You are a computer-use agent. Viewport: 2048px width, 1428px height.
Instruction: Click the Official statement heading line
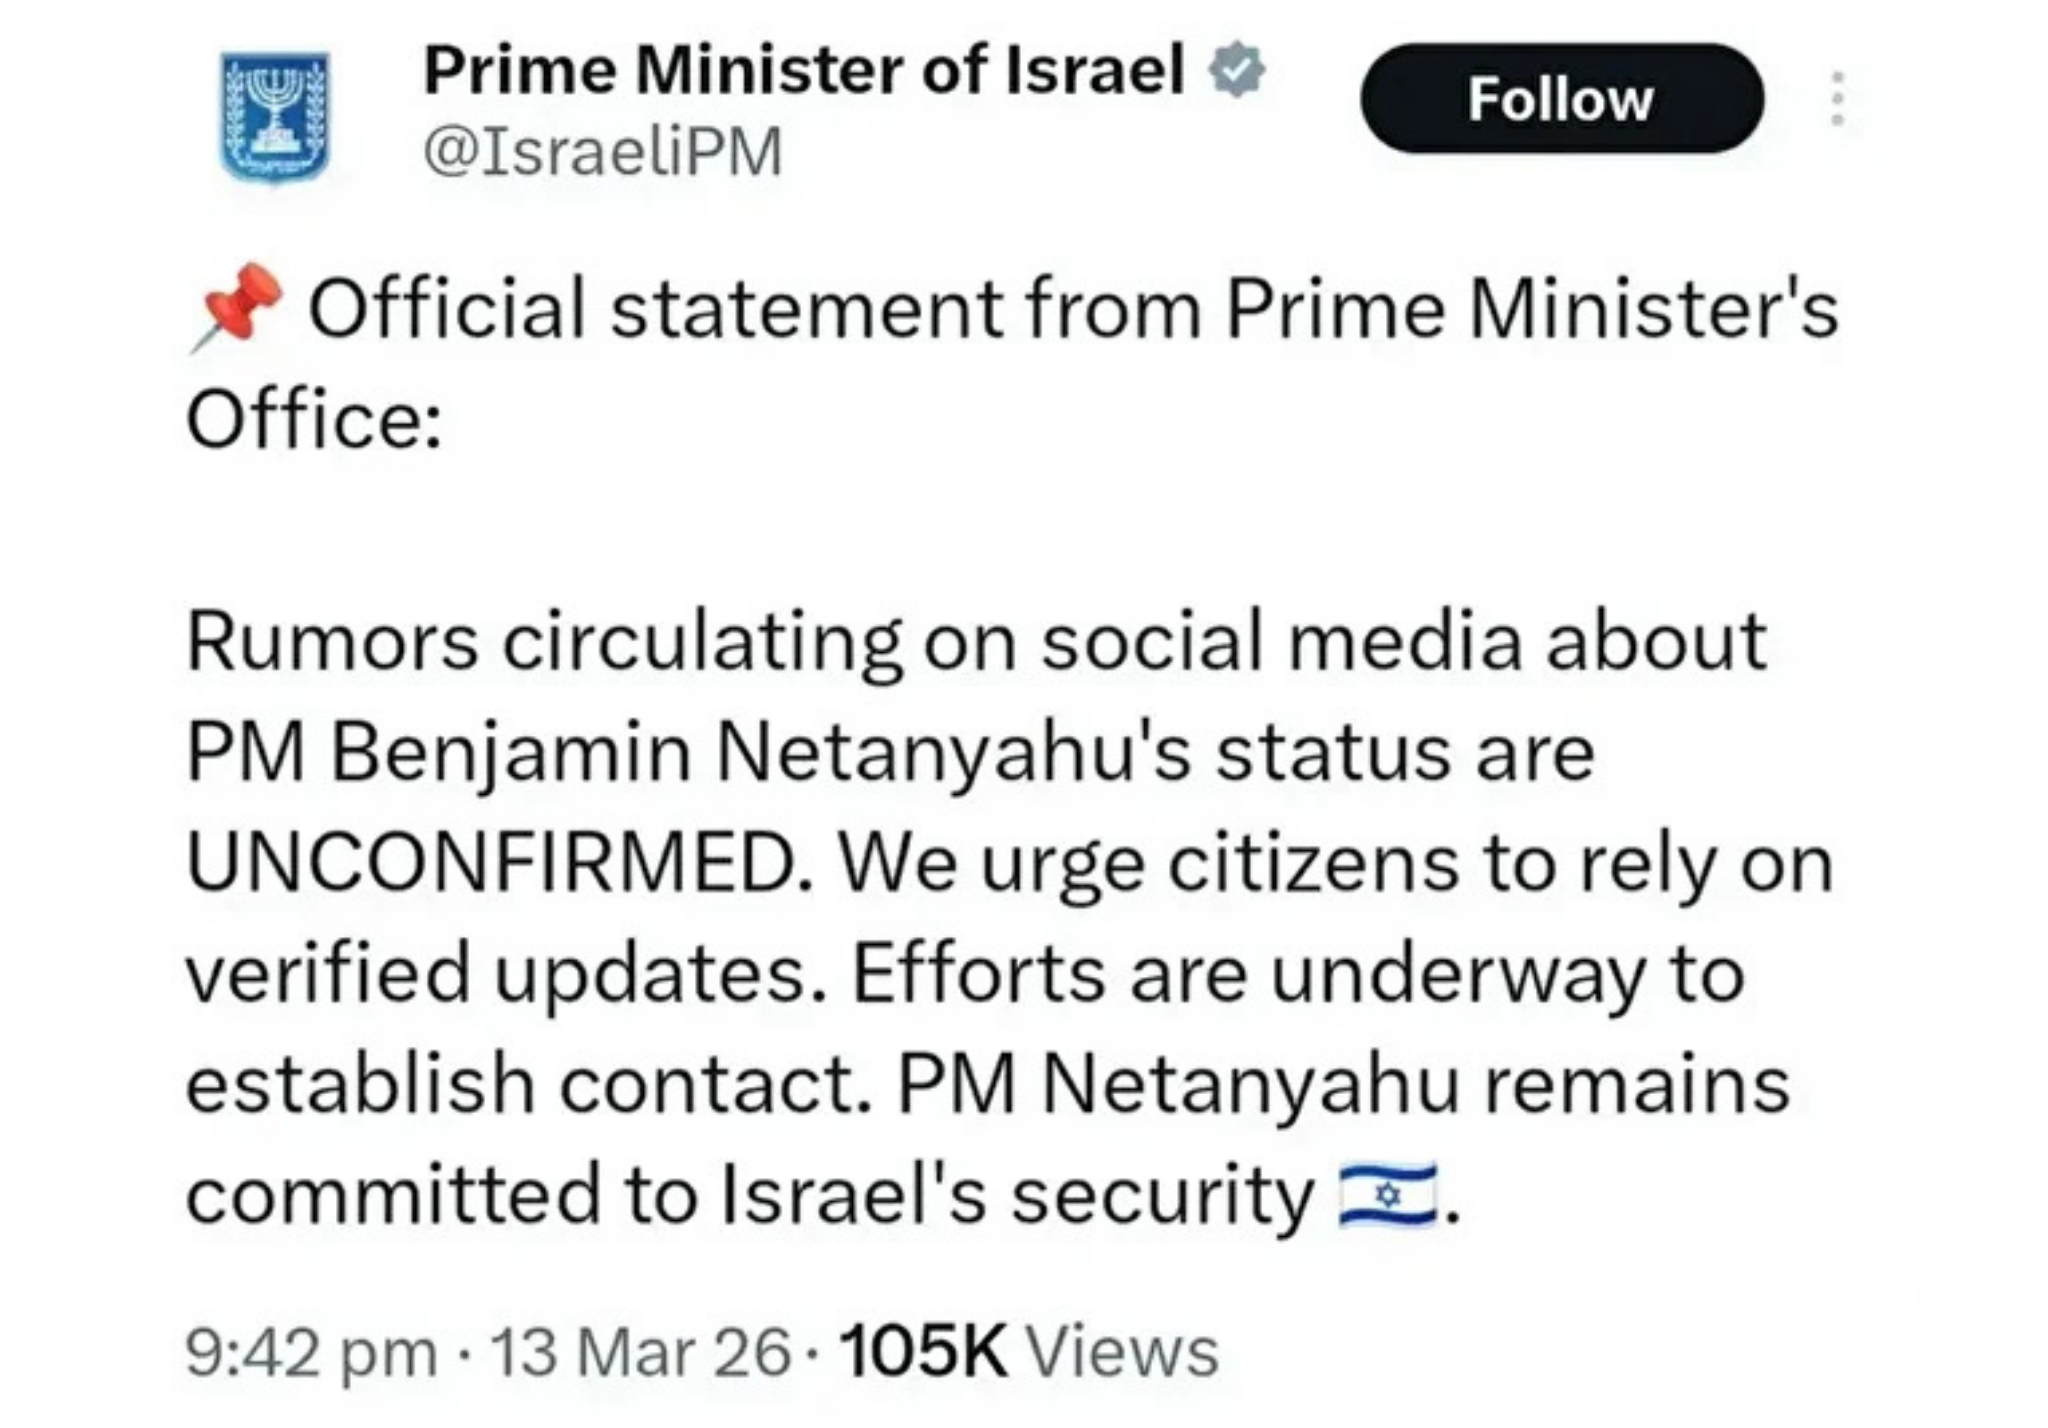point(1072,309)
